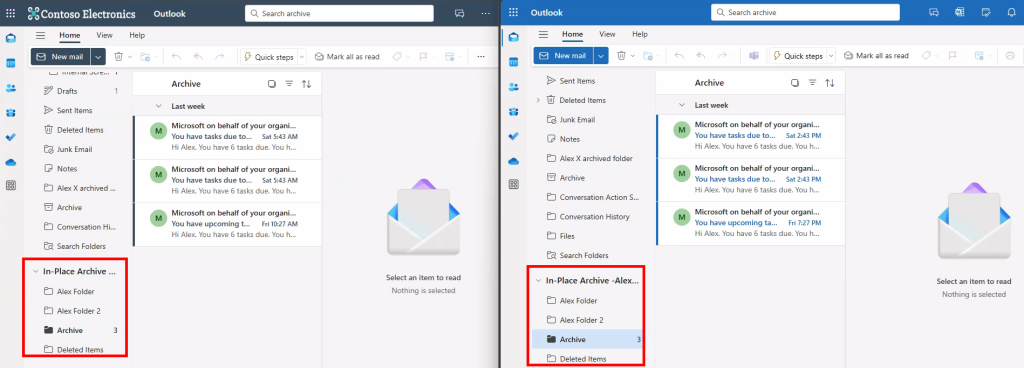1024x368 pixels.
Task: Open More apps grid in the Contoso window's rail
Action: [x=10, y=185]
